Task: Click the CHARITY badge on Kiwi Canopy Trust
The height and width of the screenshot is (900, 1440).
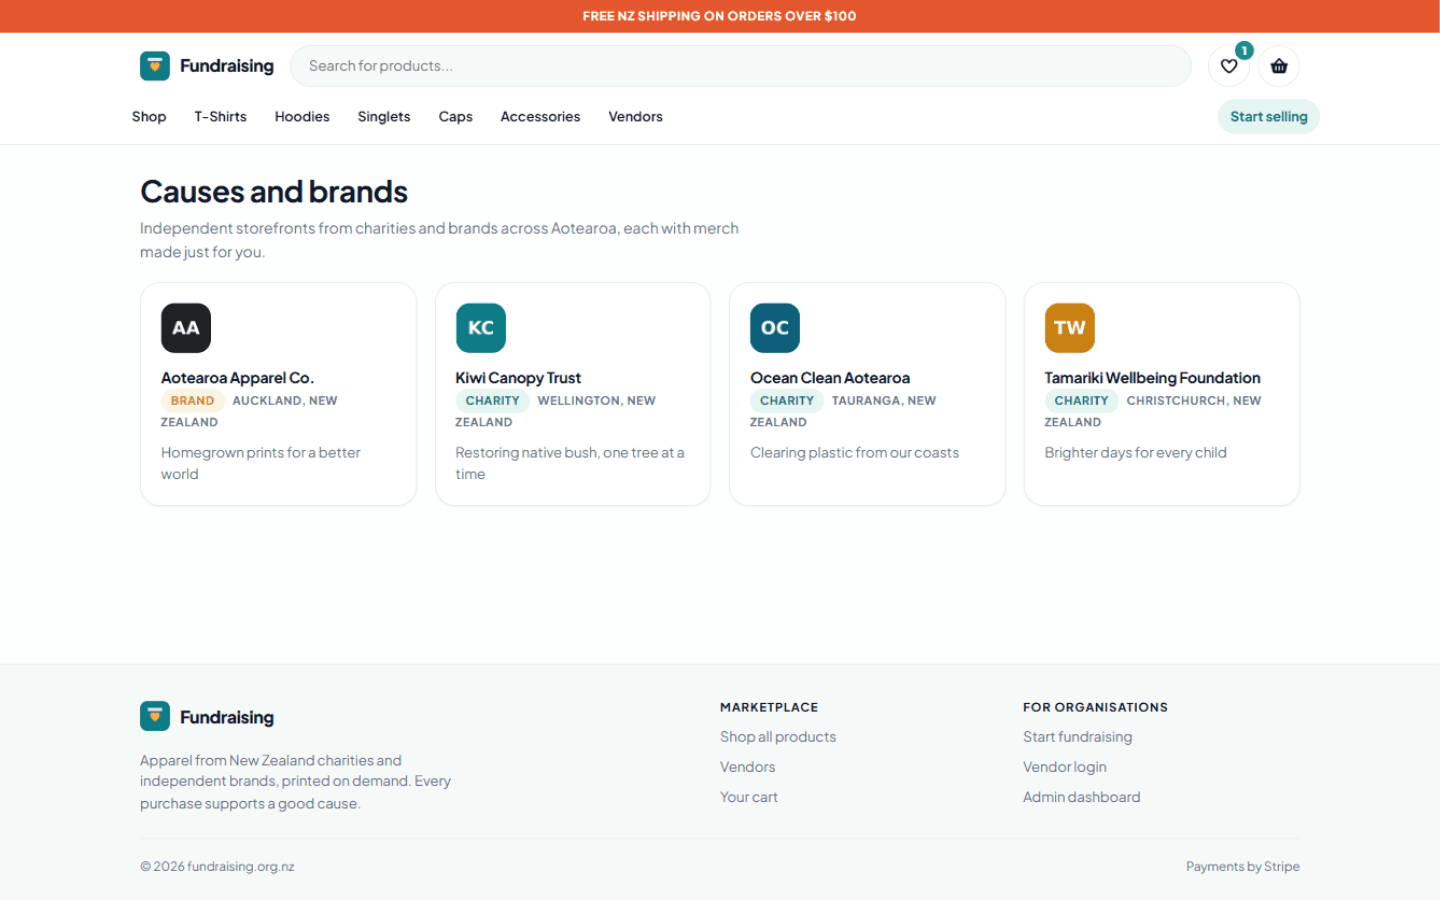Action: [x=492, y=401]
